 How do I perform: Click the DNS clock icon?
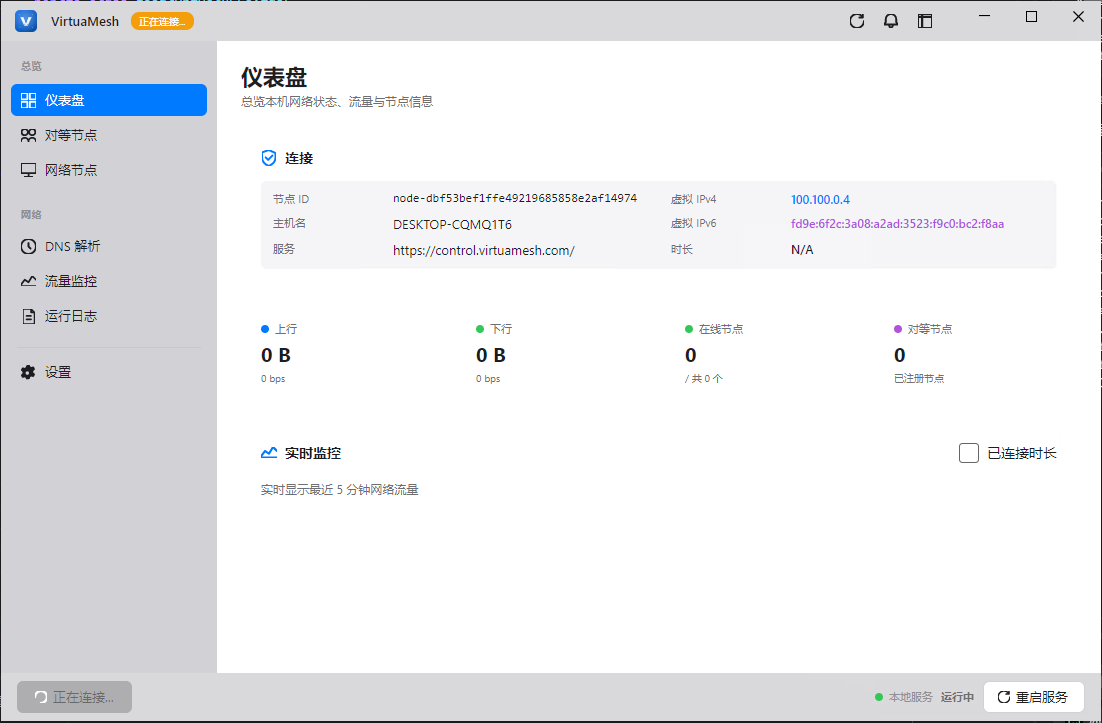tap(28, 246)
